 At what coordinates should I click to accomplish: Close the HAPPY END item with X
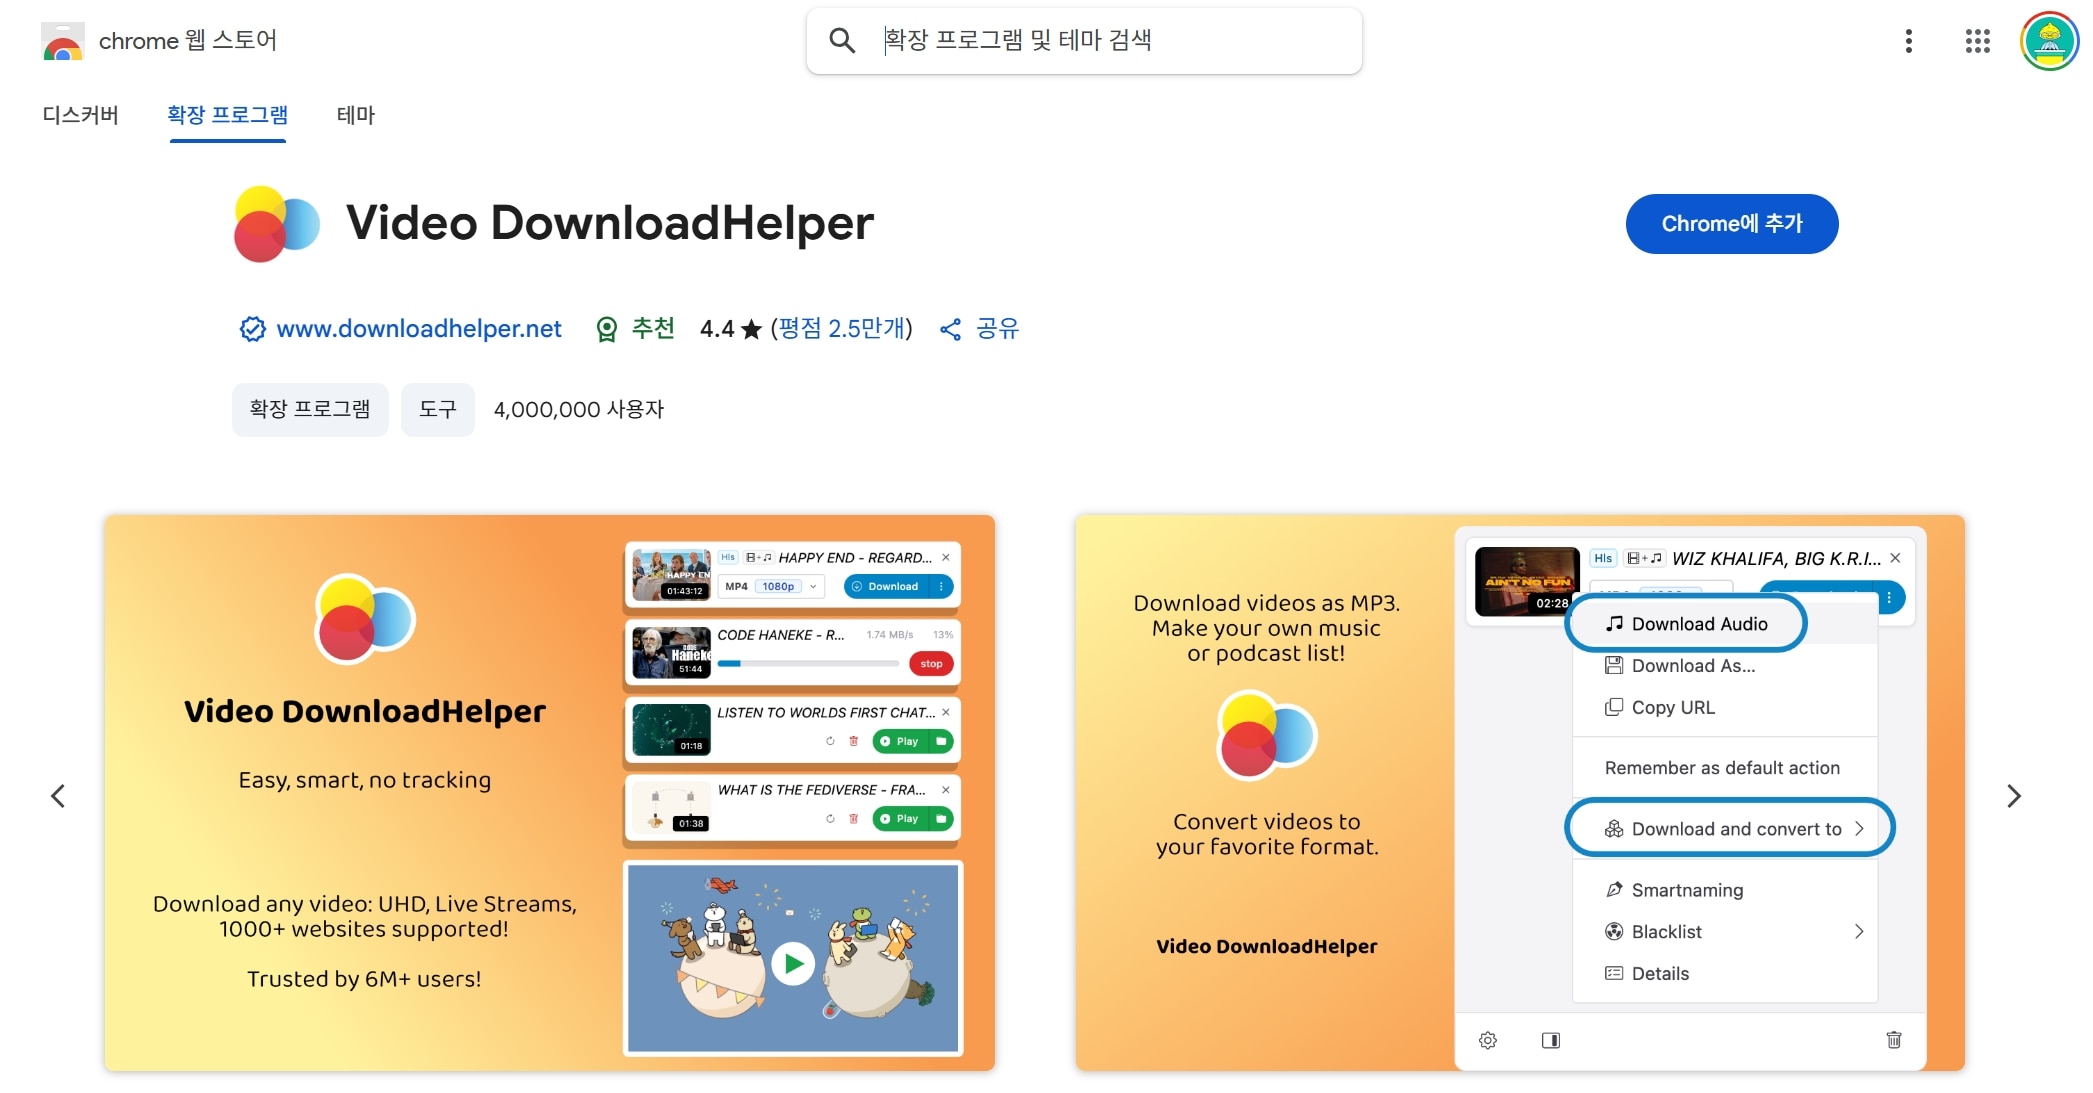point(946,558)
